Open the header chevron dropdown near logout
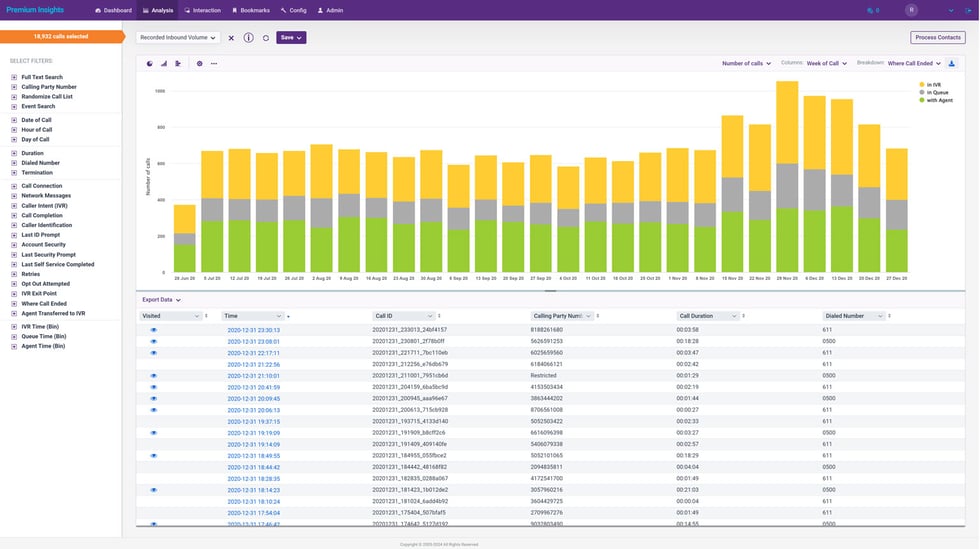This screenshot has height=549, width=980. (951, 11)
